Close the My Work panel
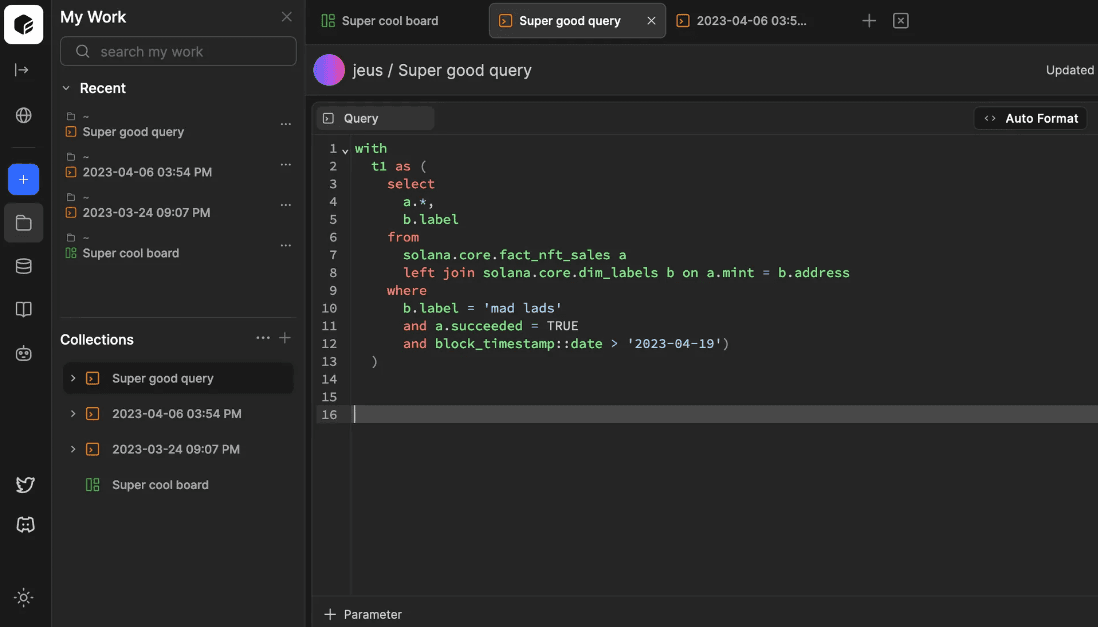Image resolution: width=1098 pixels, height=627 pixels. pos(287,17)
